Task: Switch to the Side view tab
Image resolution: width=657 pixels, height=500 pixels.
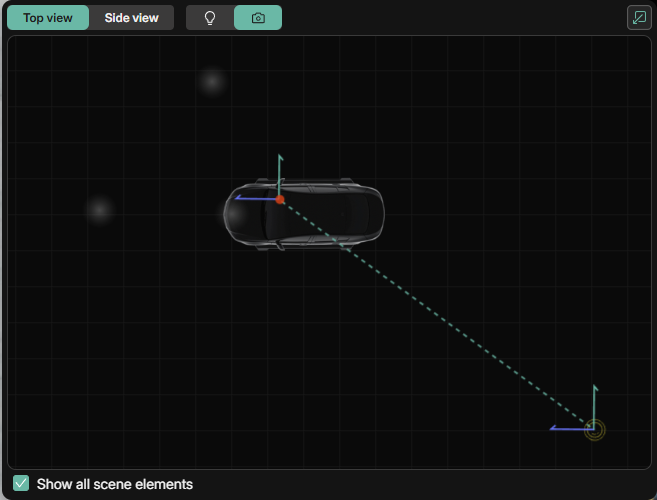Action: click(131, 18)
